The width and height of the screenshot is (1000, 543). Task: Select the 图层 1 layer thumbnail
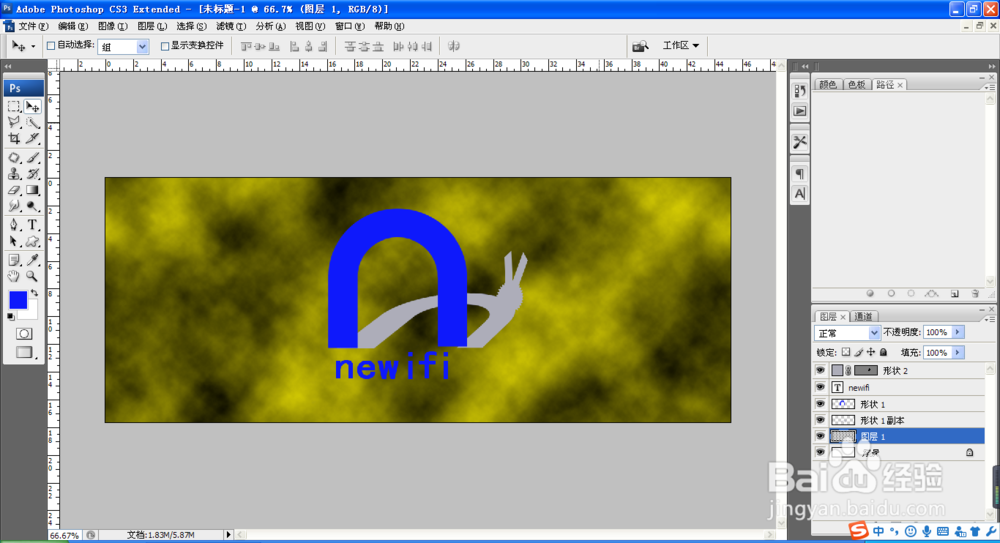click(842, 436)
